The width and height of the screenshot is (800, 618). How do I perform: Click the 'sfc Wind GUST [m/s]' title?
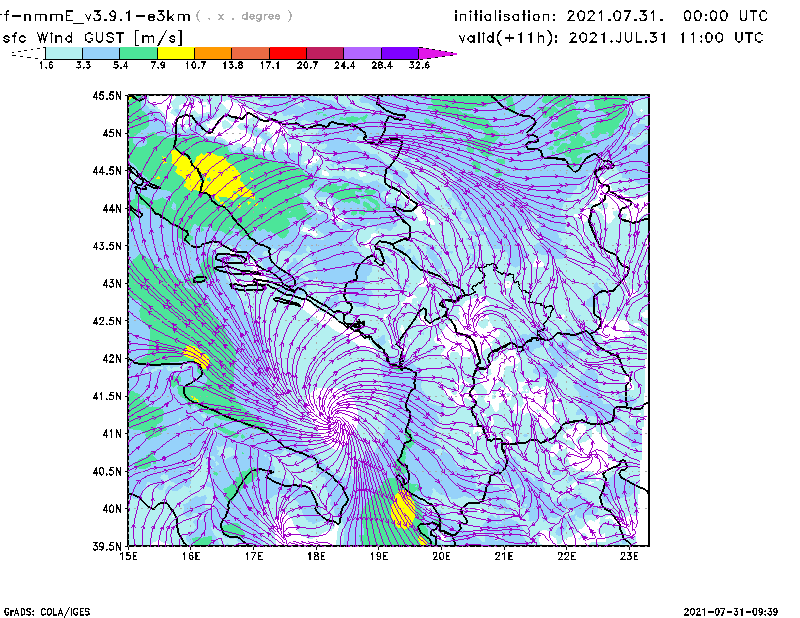92,37
